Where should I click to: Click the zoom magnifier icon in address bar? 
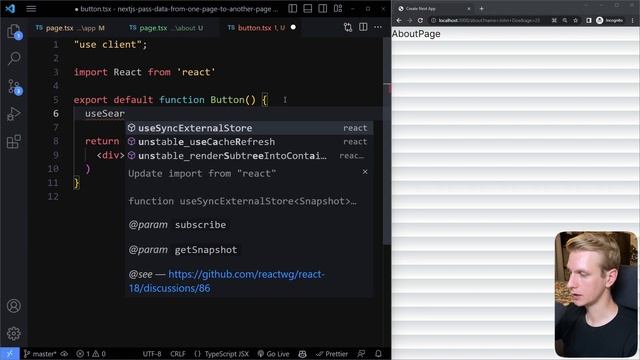click(565, 20)
